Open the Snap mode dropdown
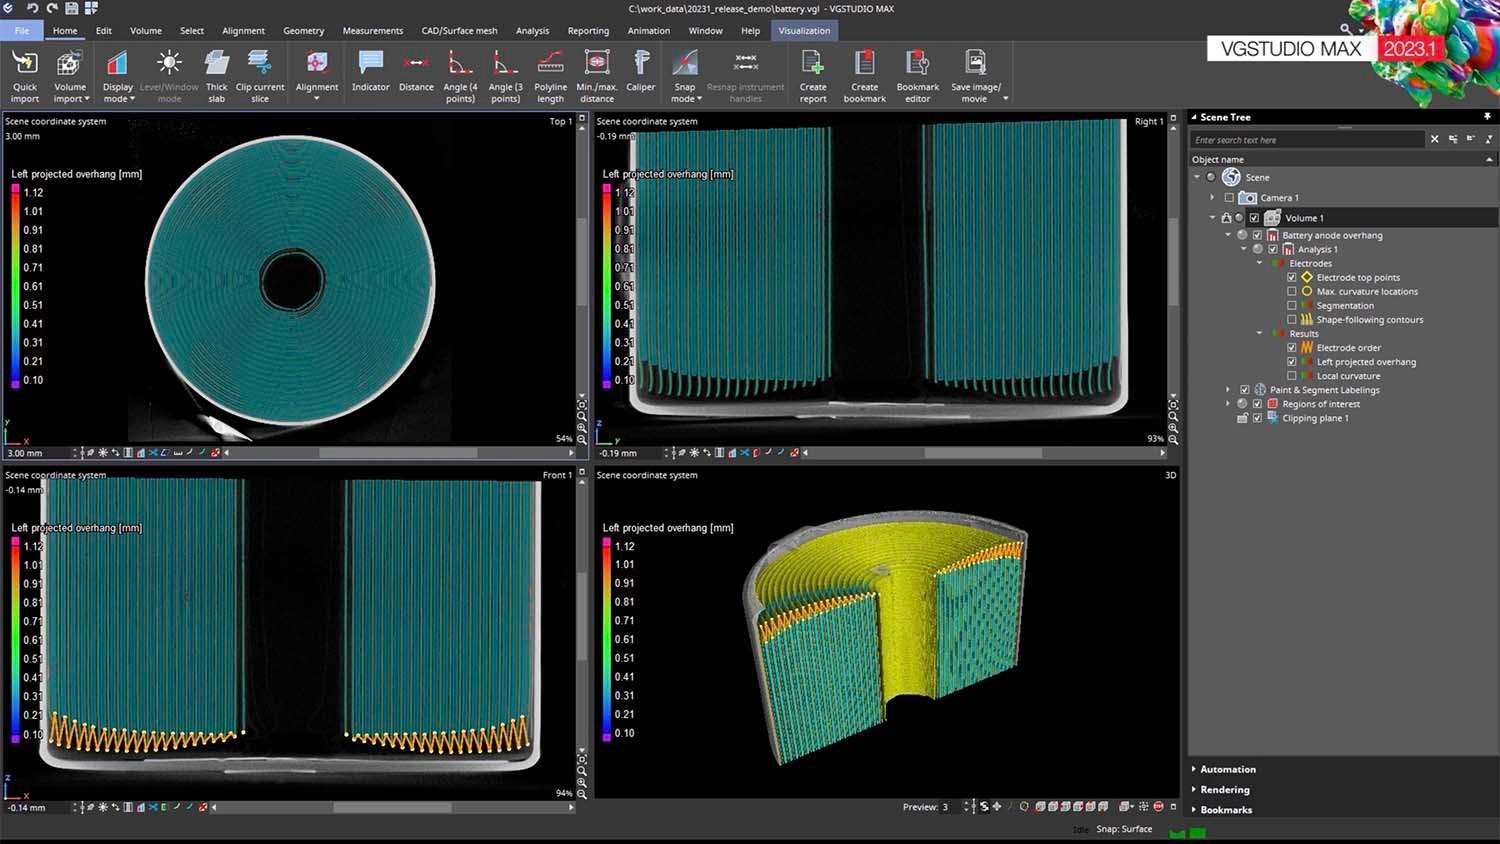The image size is (1500, 844). (685, 76)
